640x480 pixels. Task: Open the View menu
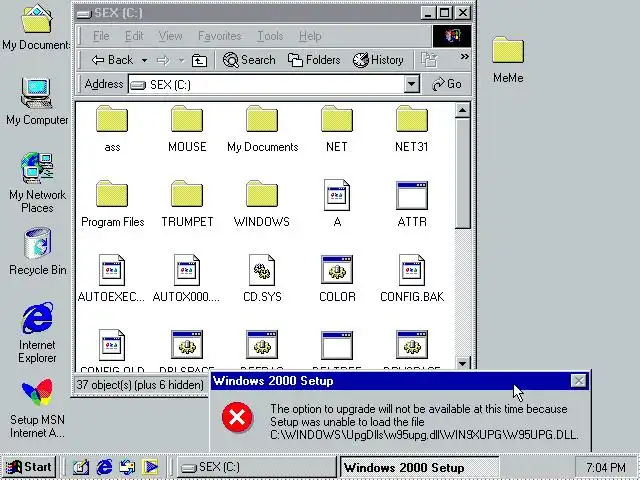click(x=170, y=36)
